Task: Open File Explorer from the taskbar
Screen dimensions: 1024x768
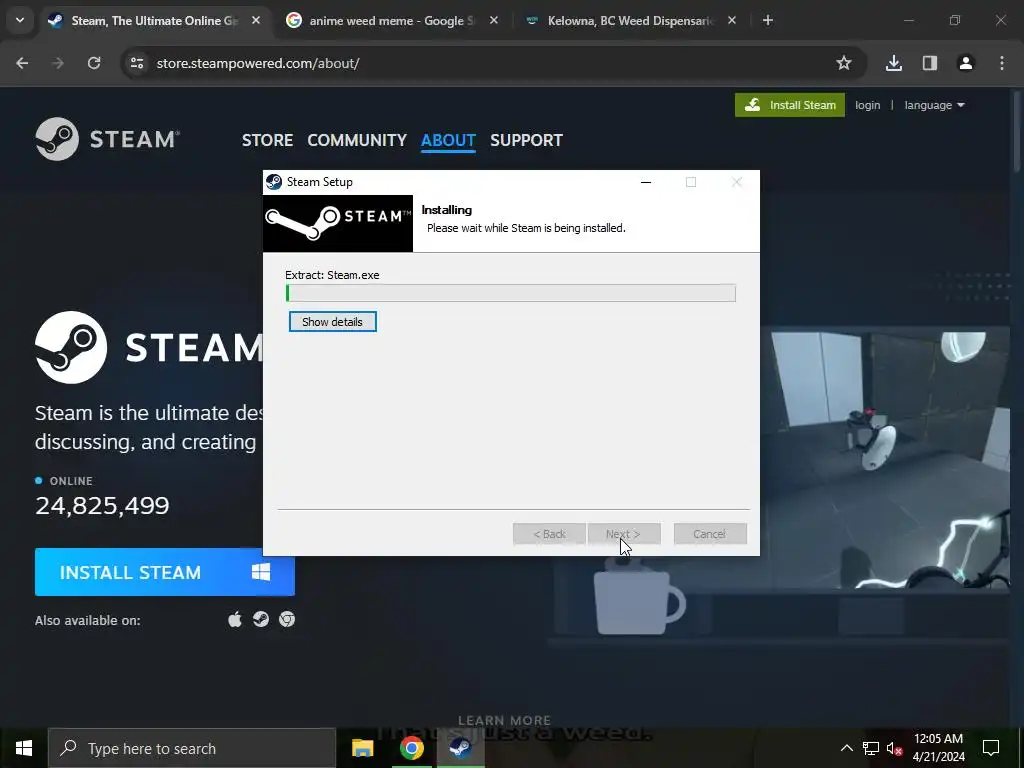Action: [362, 748]
